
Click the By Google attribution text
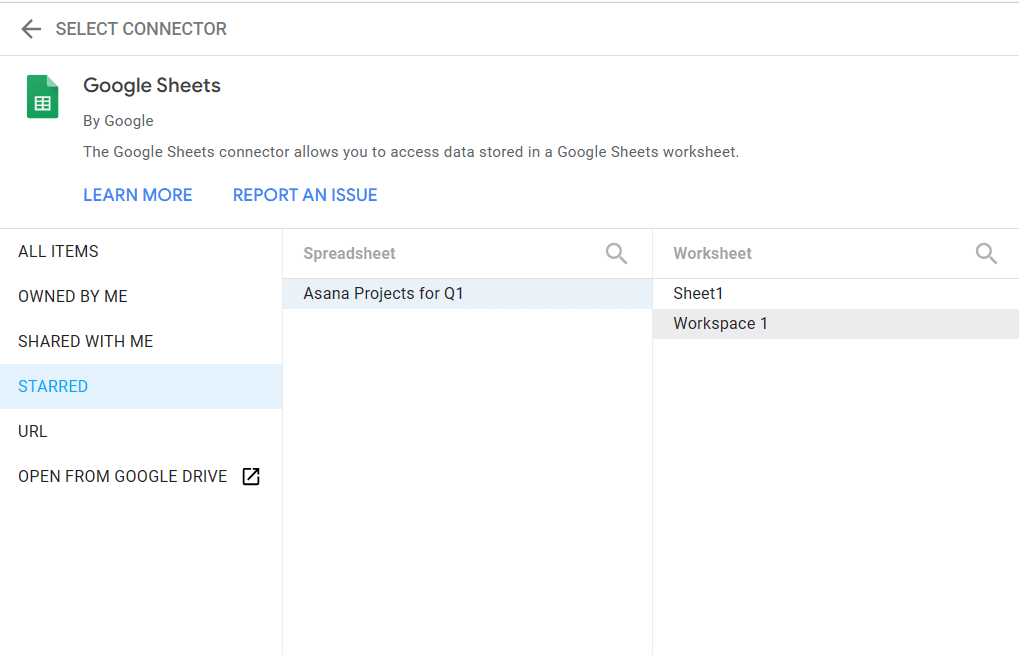(117, 120)
